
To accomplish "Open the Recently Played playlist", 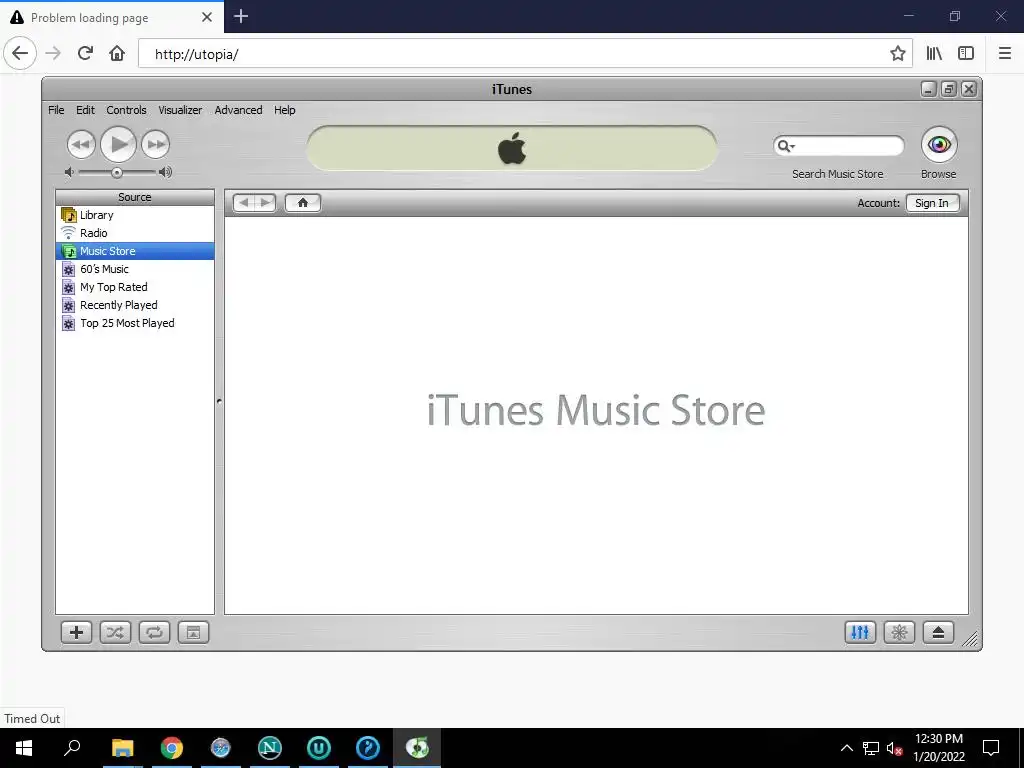I will coord(135,305).
